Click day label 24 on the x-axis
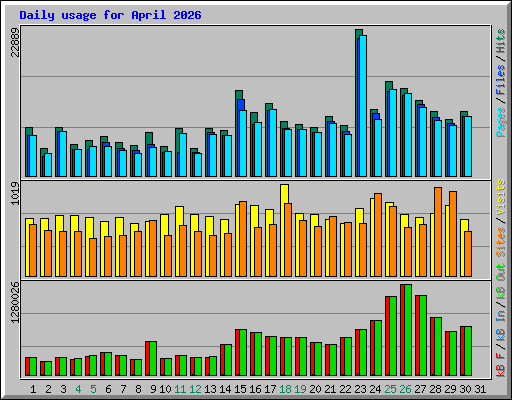 click(375, 389)
